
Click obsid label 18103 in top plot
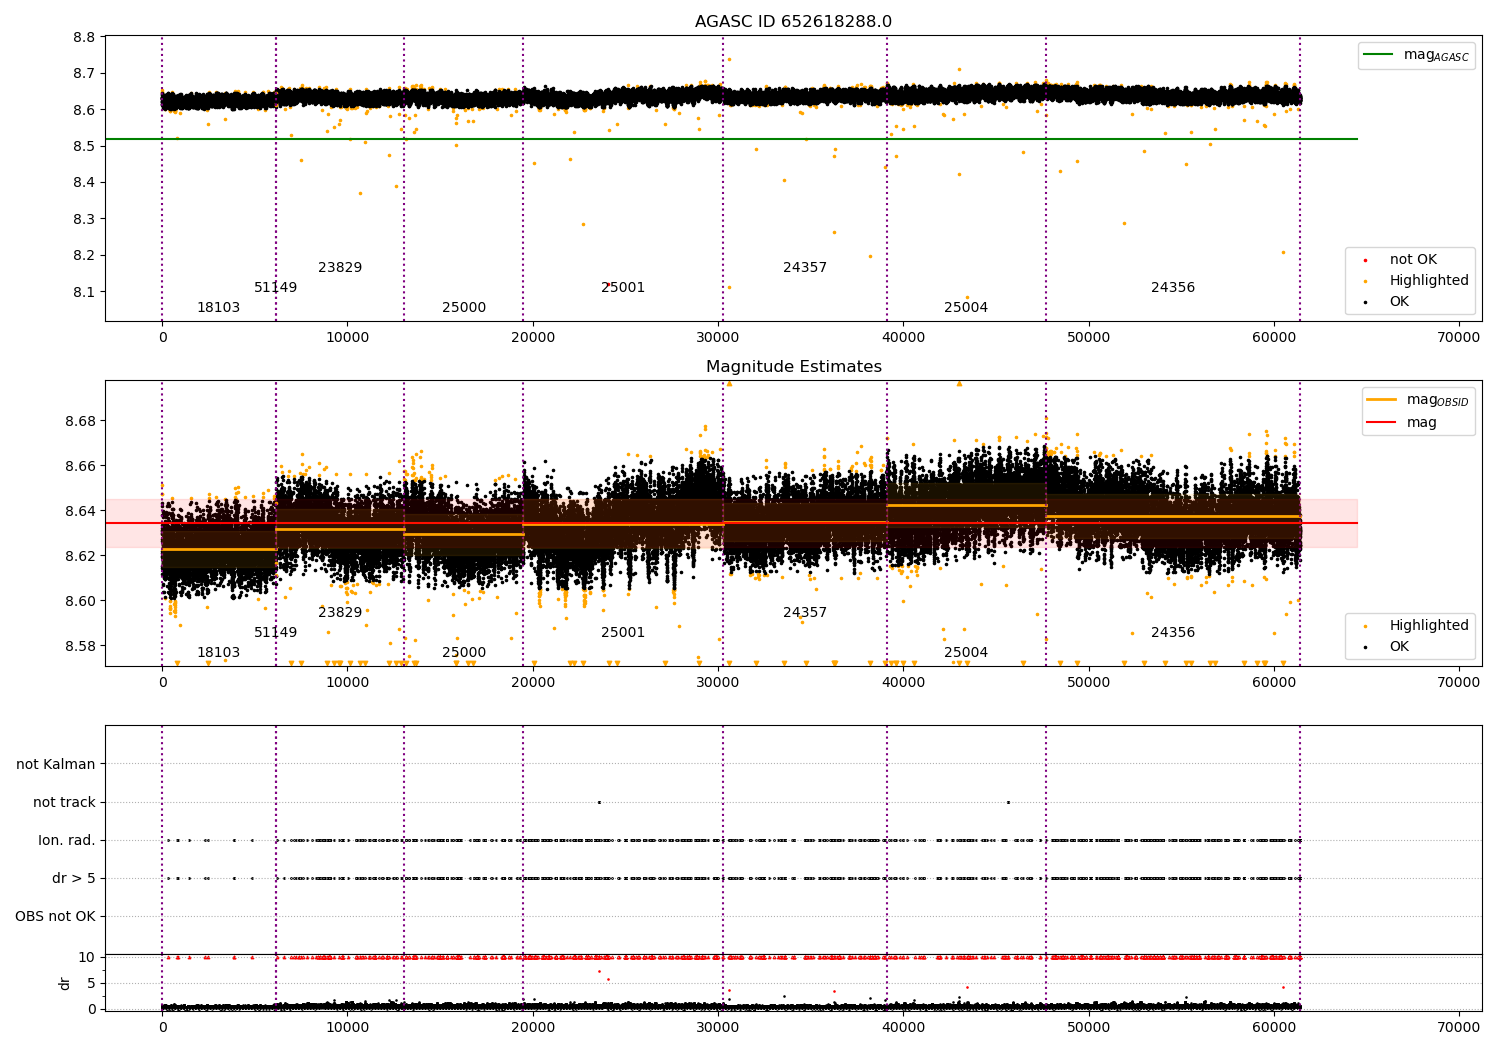point(218,308)
